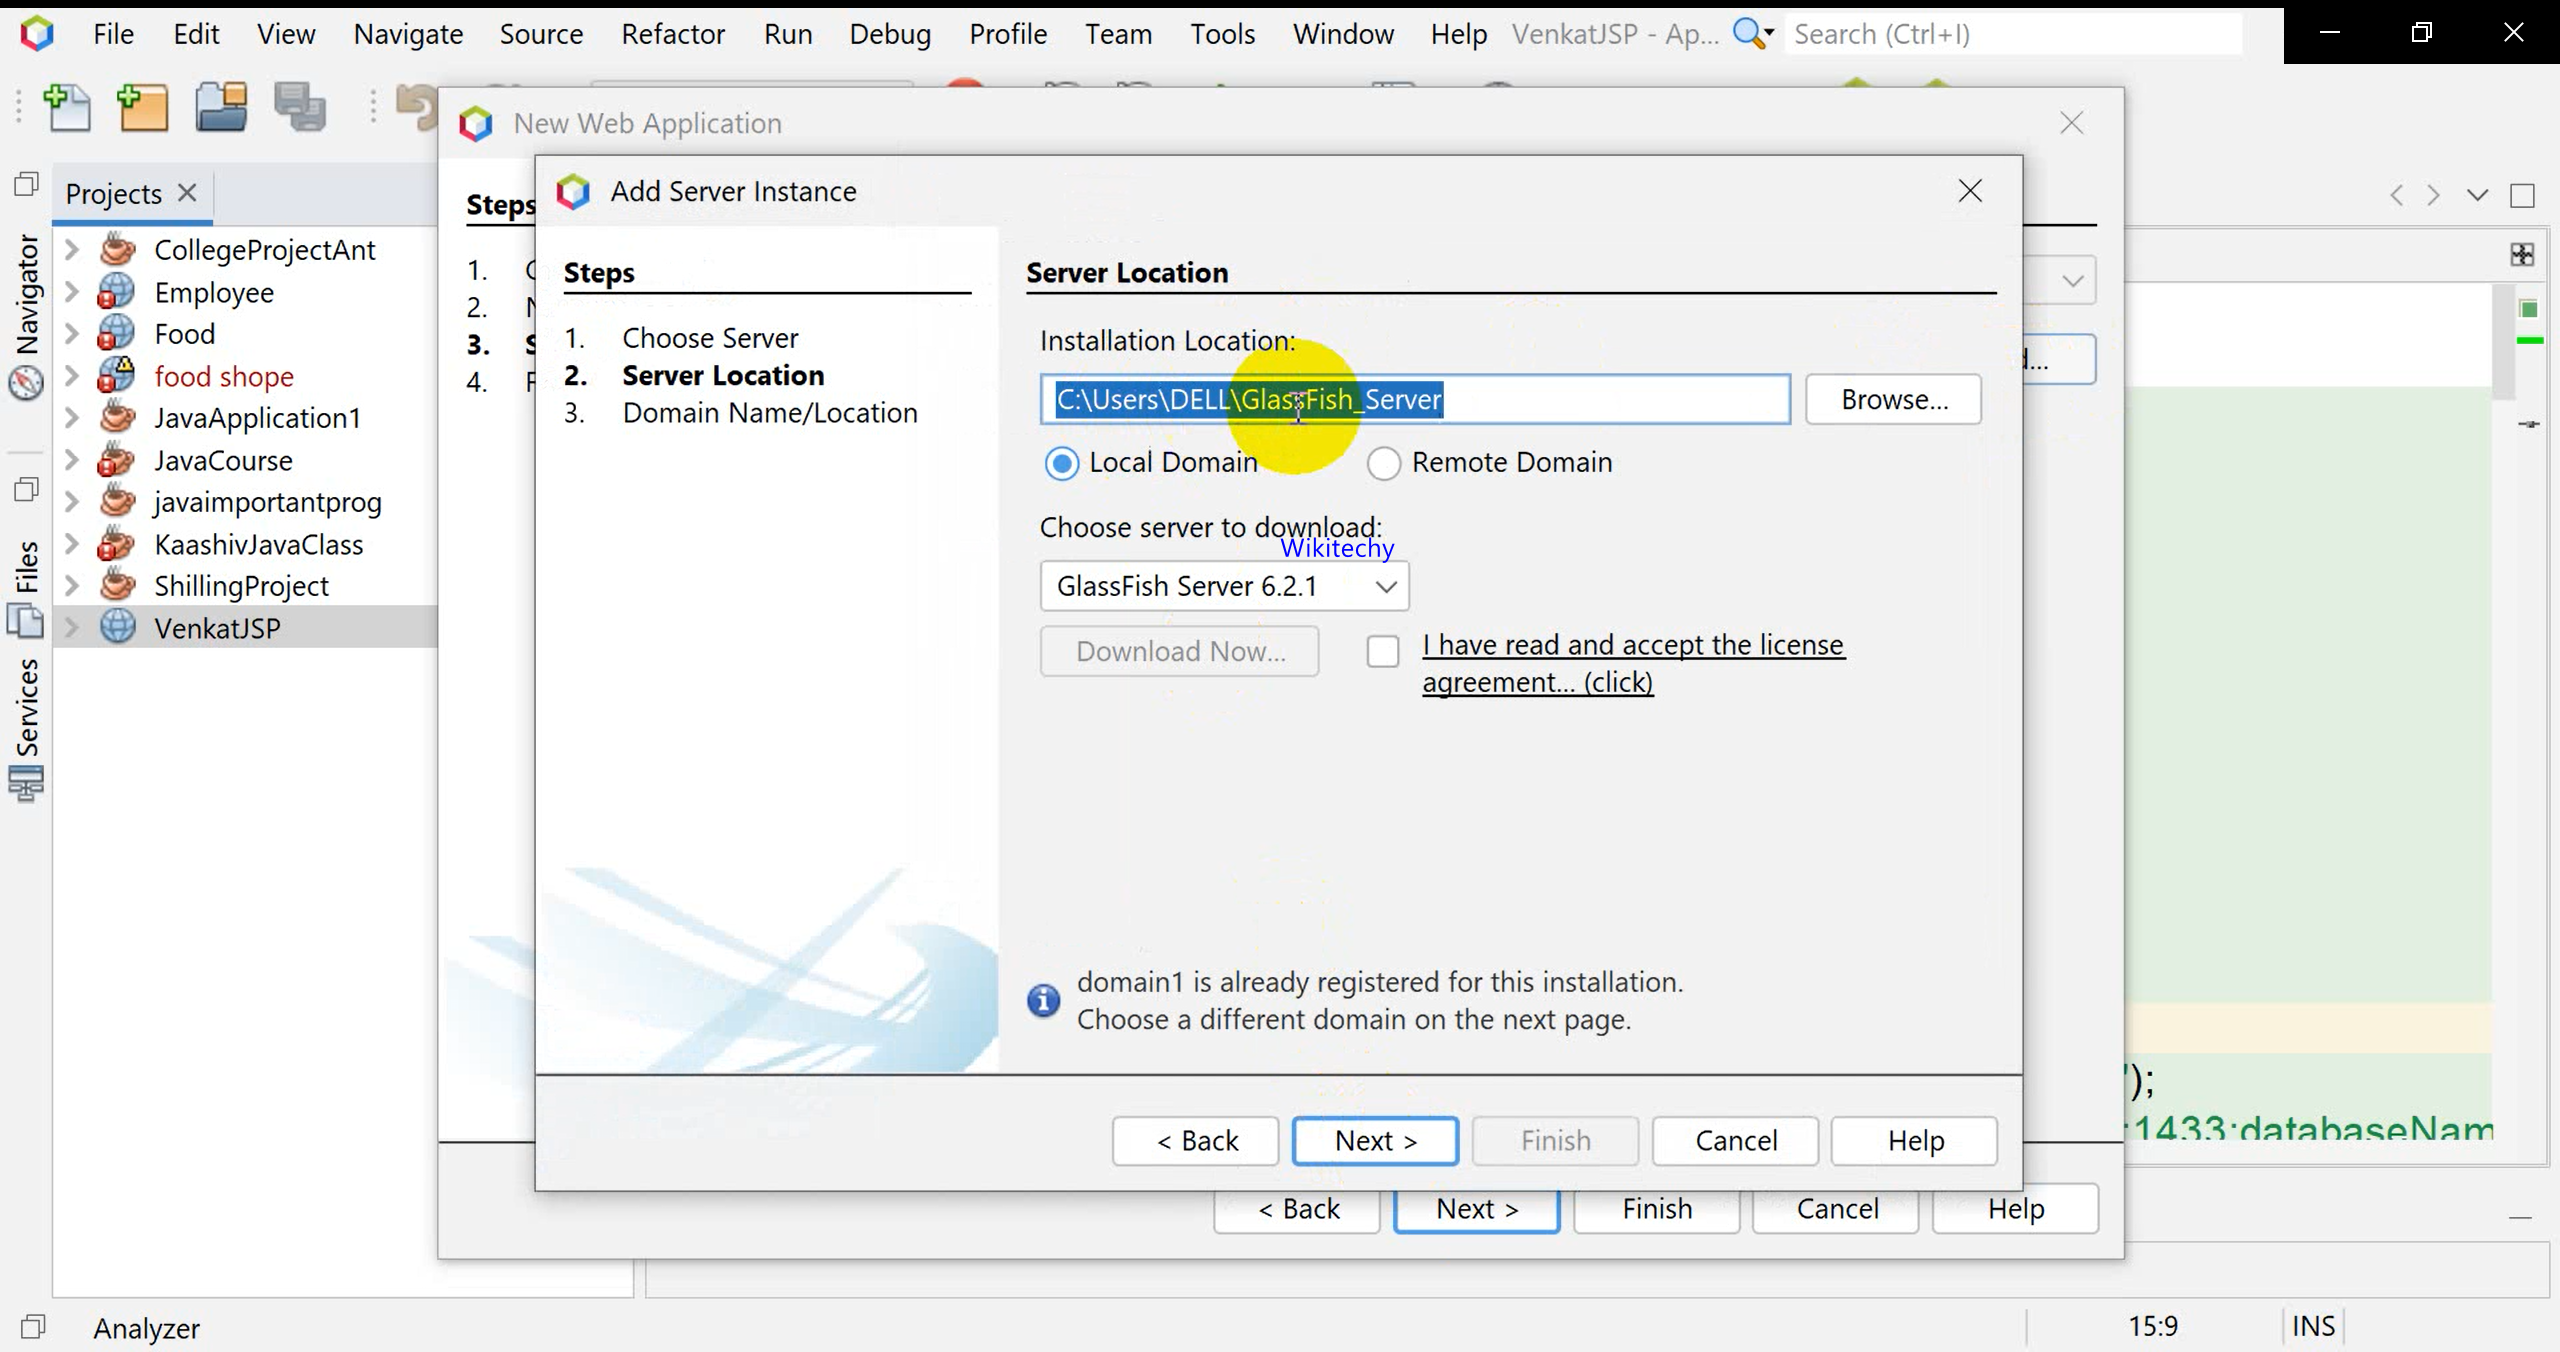The height and width of the screenshot is (1352, 2560).
Task: Close the Projects tab
Action: (187, 192)
